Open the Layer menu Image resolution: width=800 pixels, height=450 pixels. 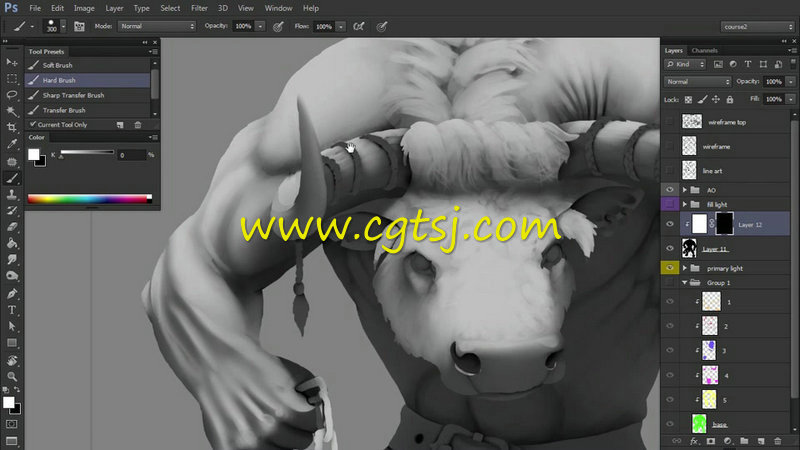(x=114, y=8)
